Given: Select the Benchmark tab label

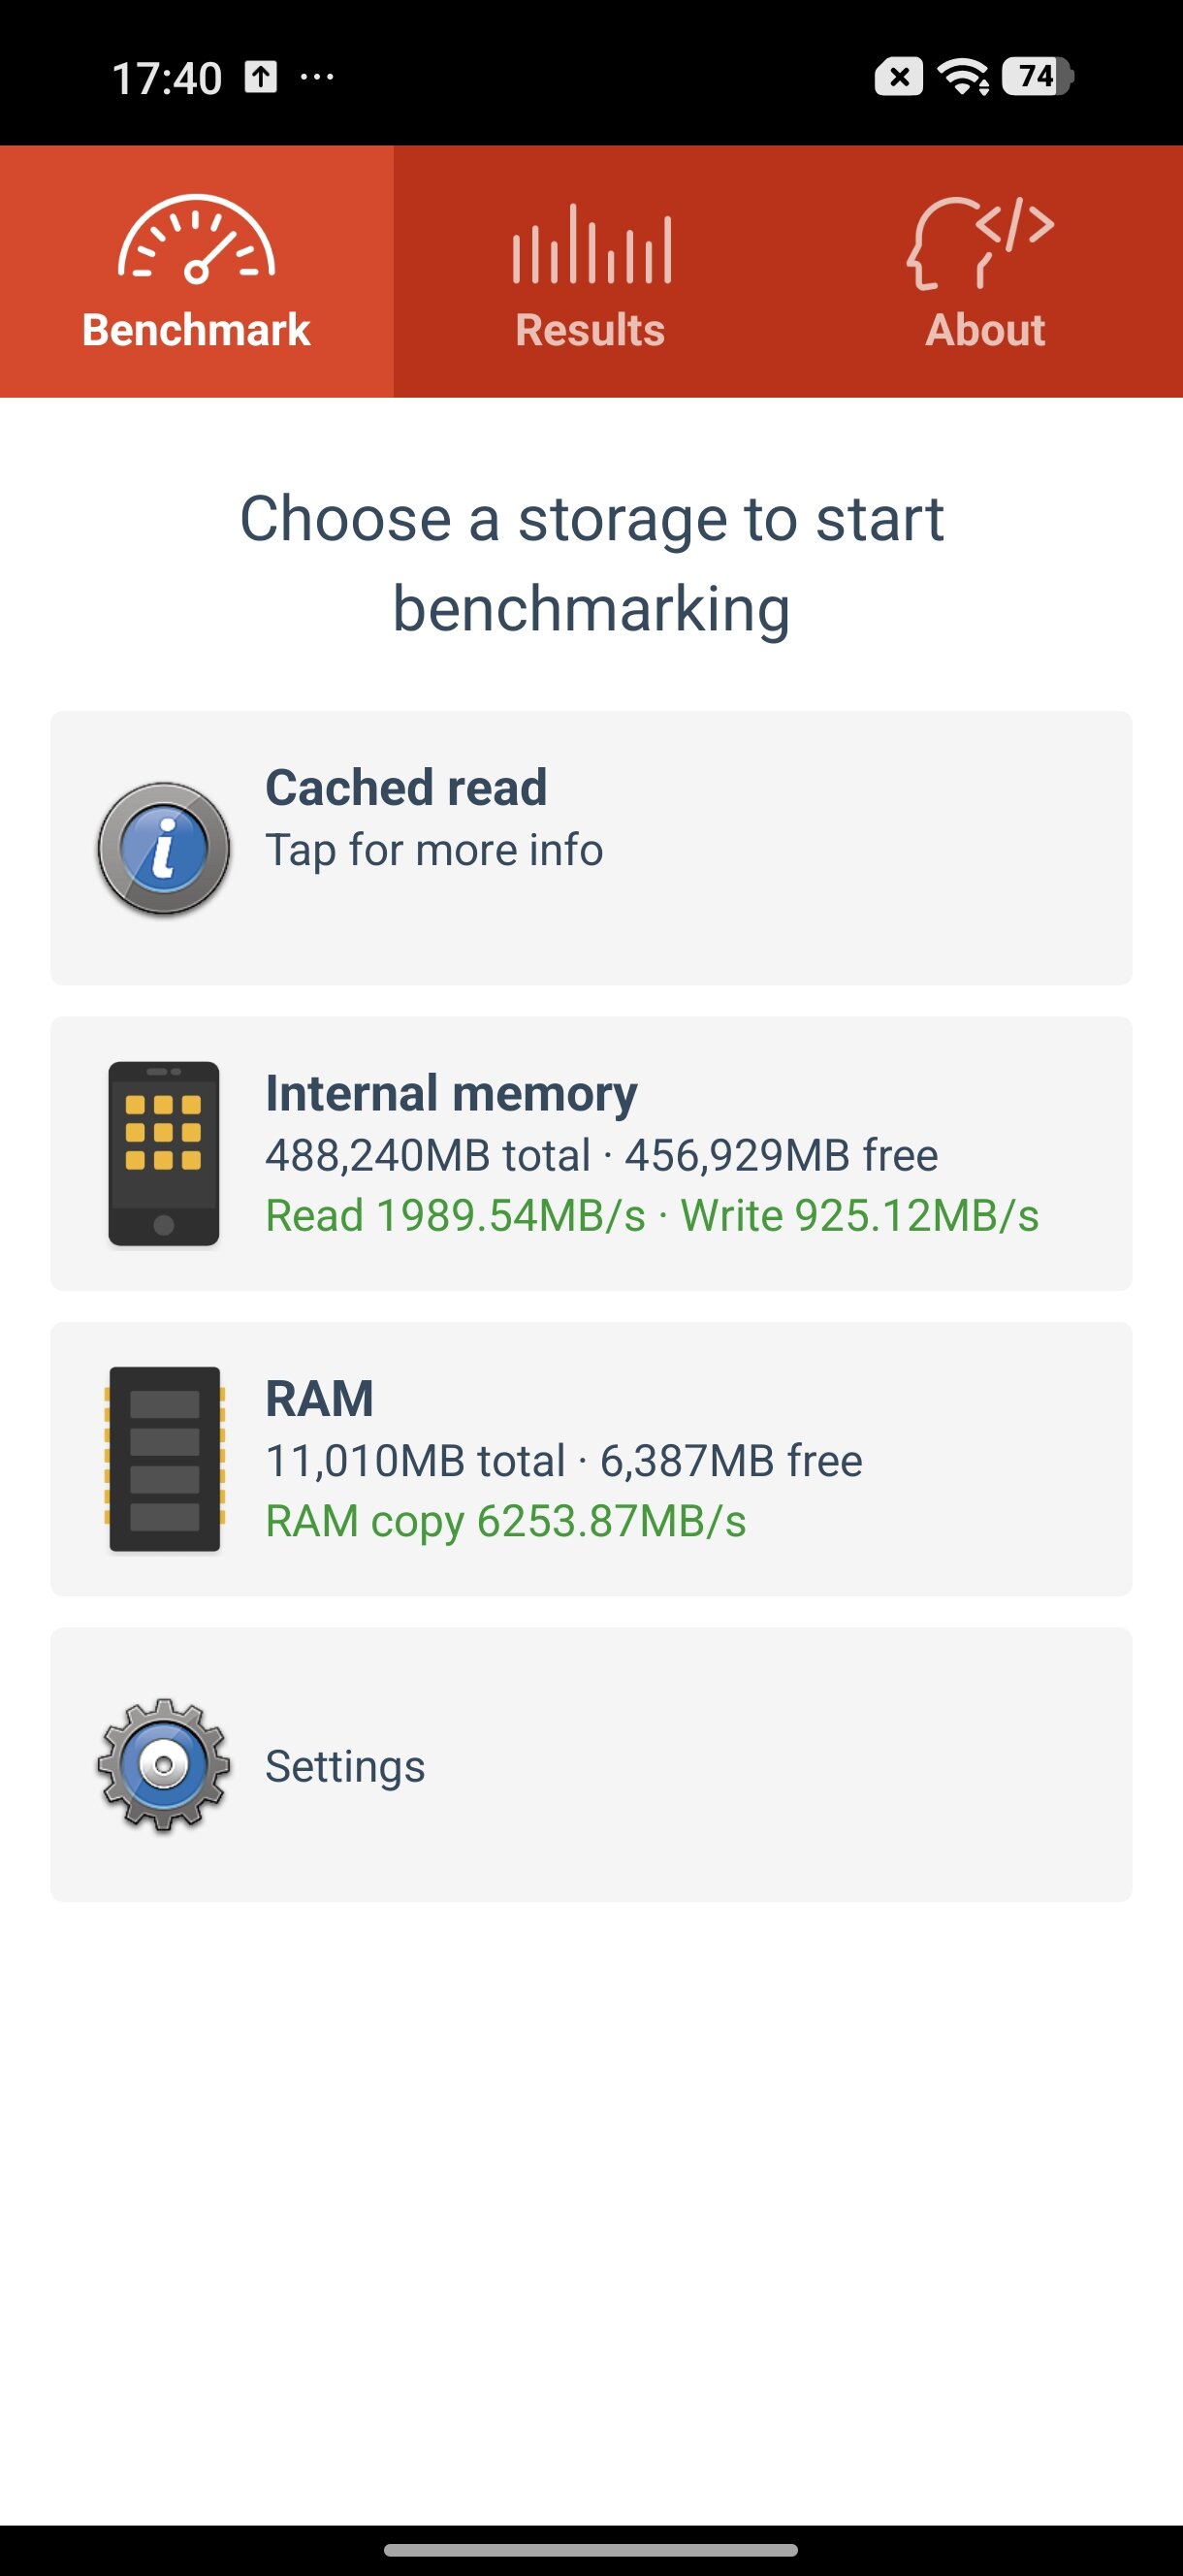Looking at the screenshot, I should point(196,330).
